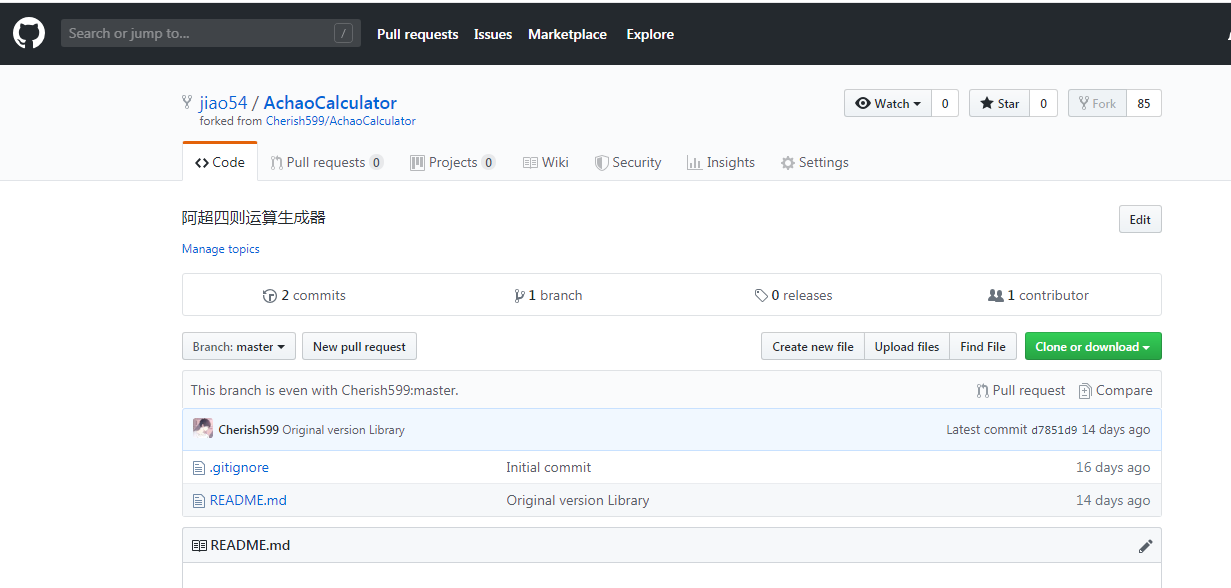Open the .gitignore file
The height and width of the screenshot is (588, 1231).
239,467
